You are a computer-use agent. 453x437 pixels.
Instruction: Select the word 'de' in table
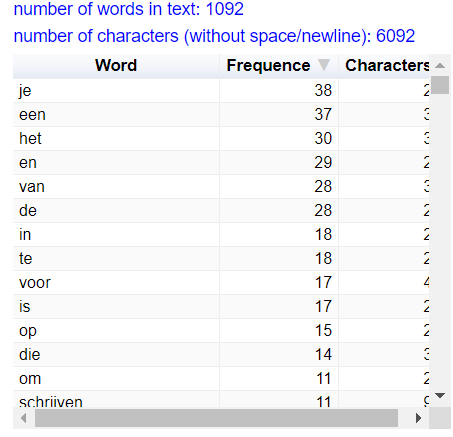click(x=28, y=211)
